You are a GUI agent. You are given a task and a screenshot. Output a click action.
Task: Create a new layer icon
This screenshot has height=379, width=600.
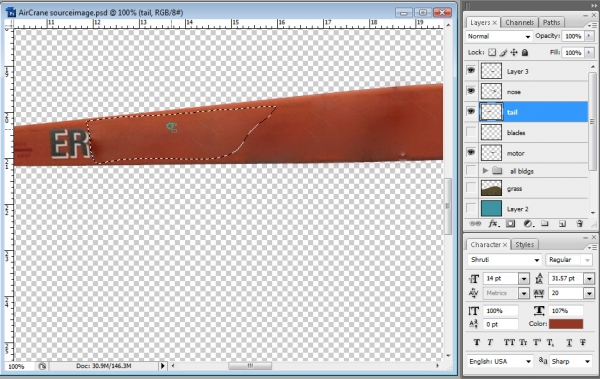pyautogui.click(x=562, y=224)
